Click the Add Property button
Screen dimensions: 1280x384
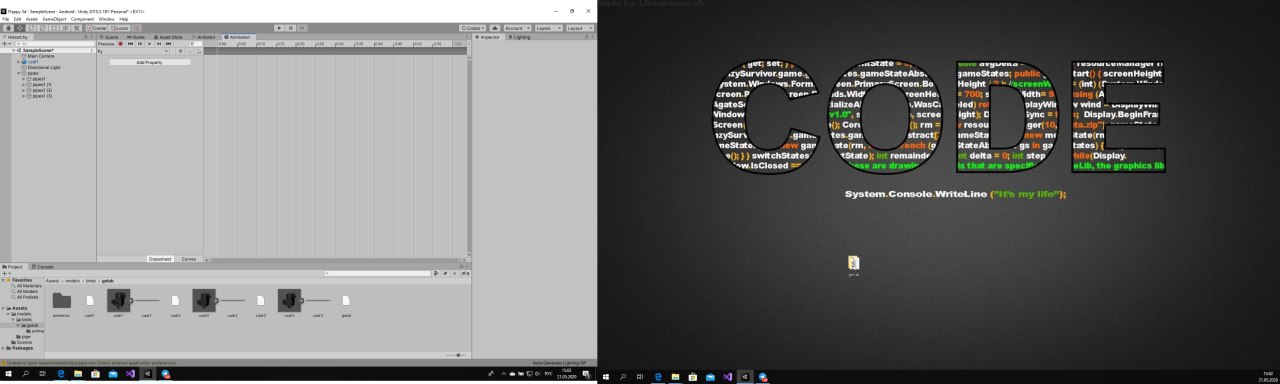coord(149,62)
